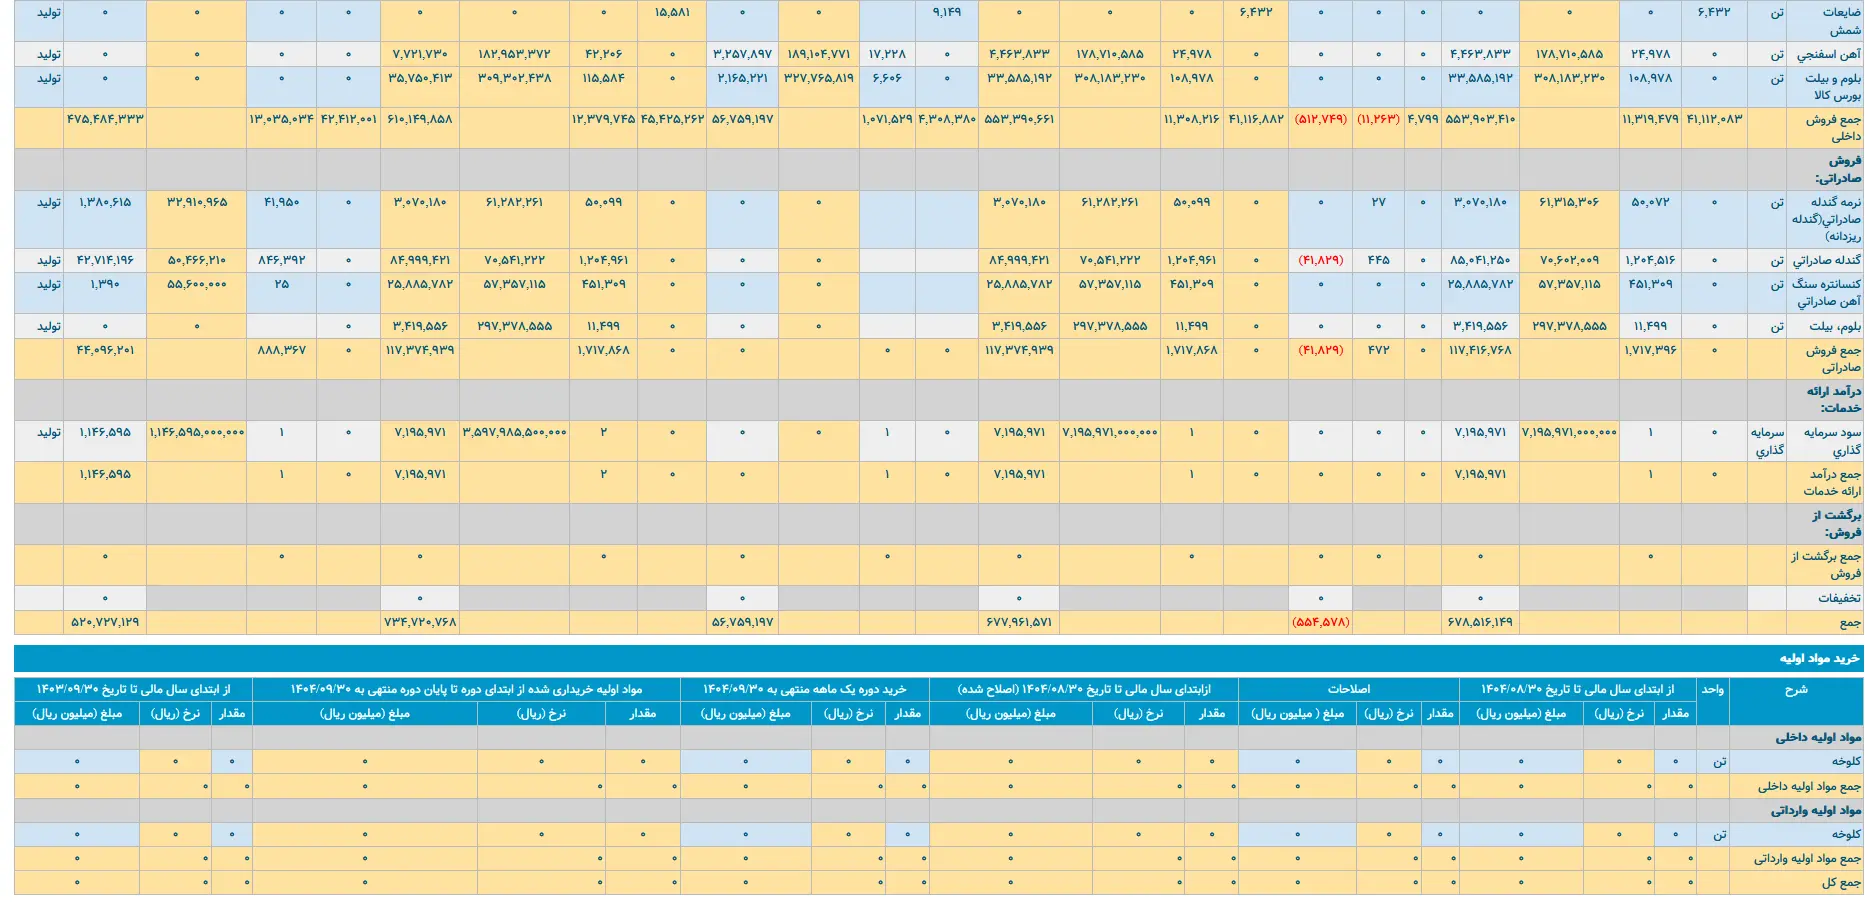Viewport: 1865px width, 902px height.
Task: Select the 'جمع فروش داخلی' total row label
Action: coord(1832,128)
